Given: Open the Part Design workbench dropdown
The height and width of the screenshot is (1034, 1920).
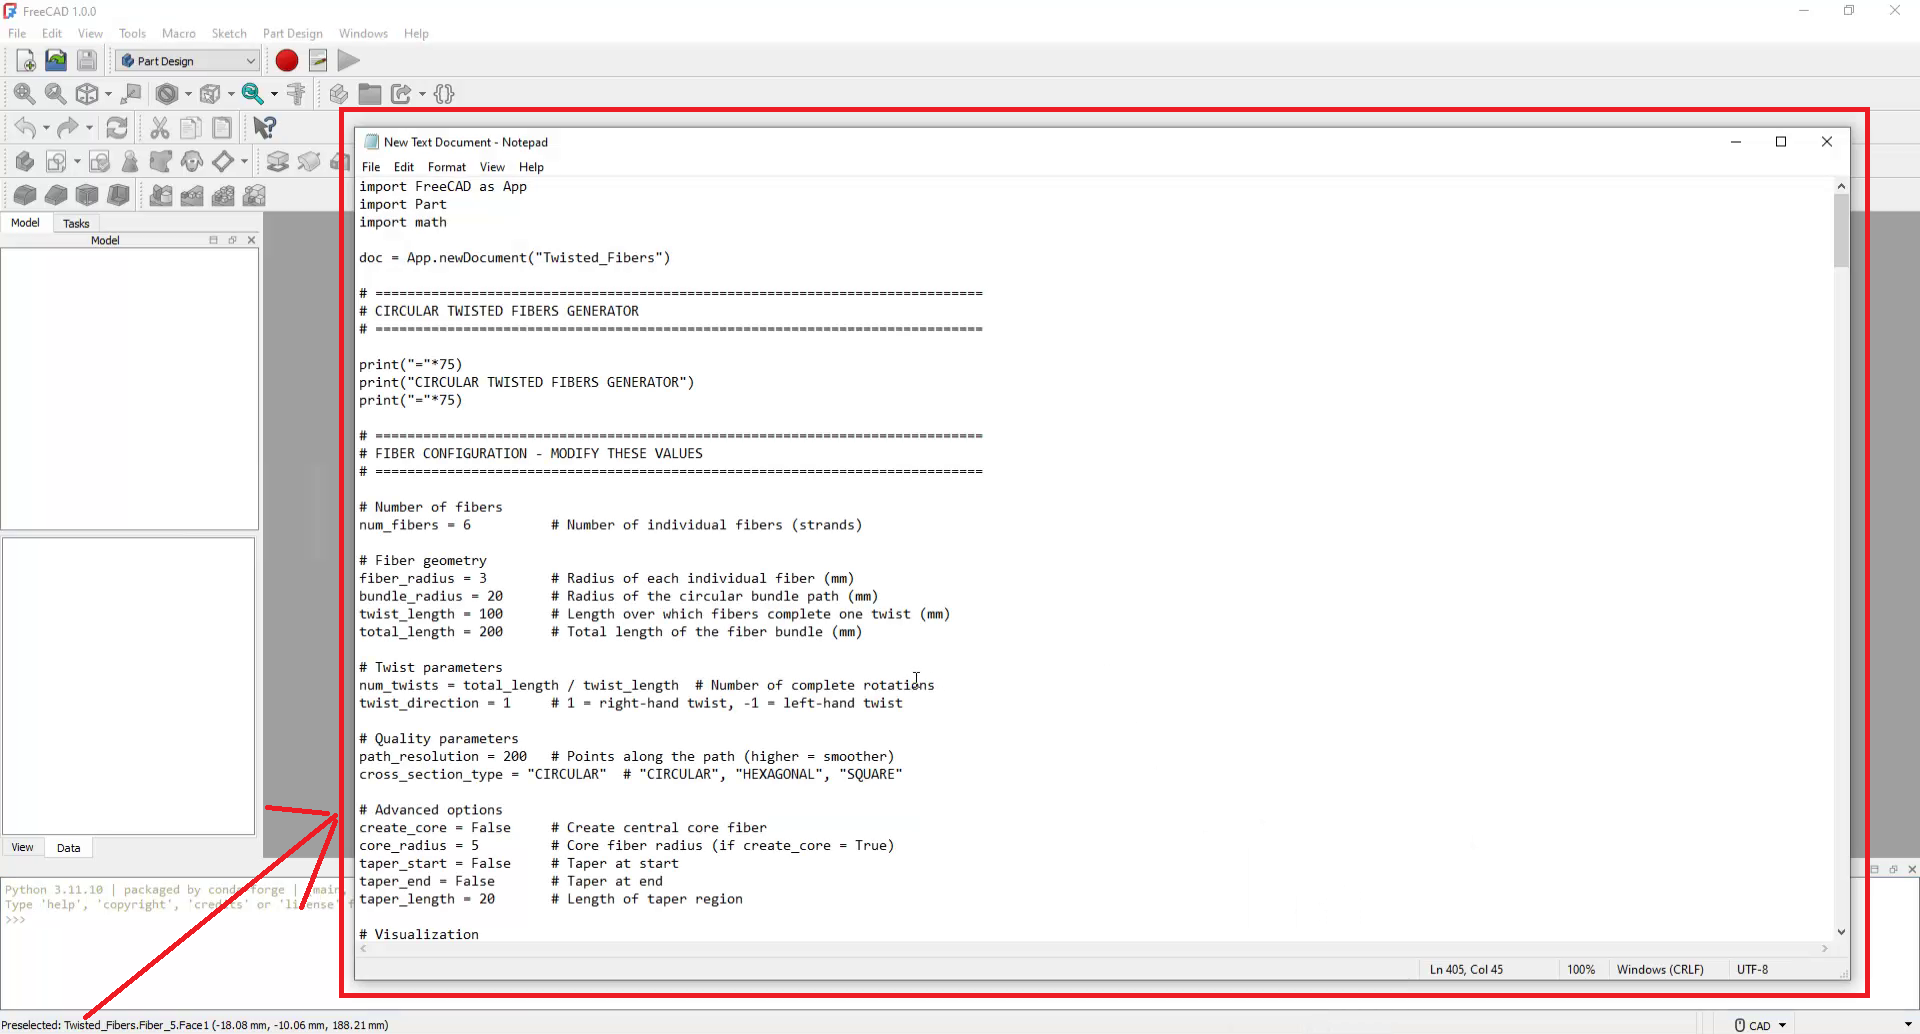Looking at the screenshot, I should [x=187, y=61].
